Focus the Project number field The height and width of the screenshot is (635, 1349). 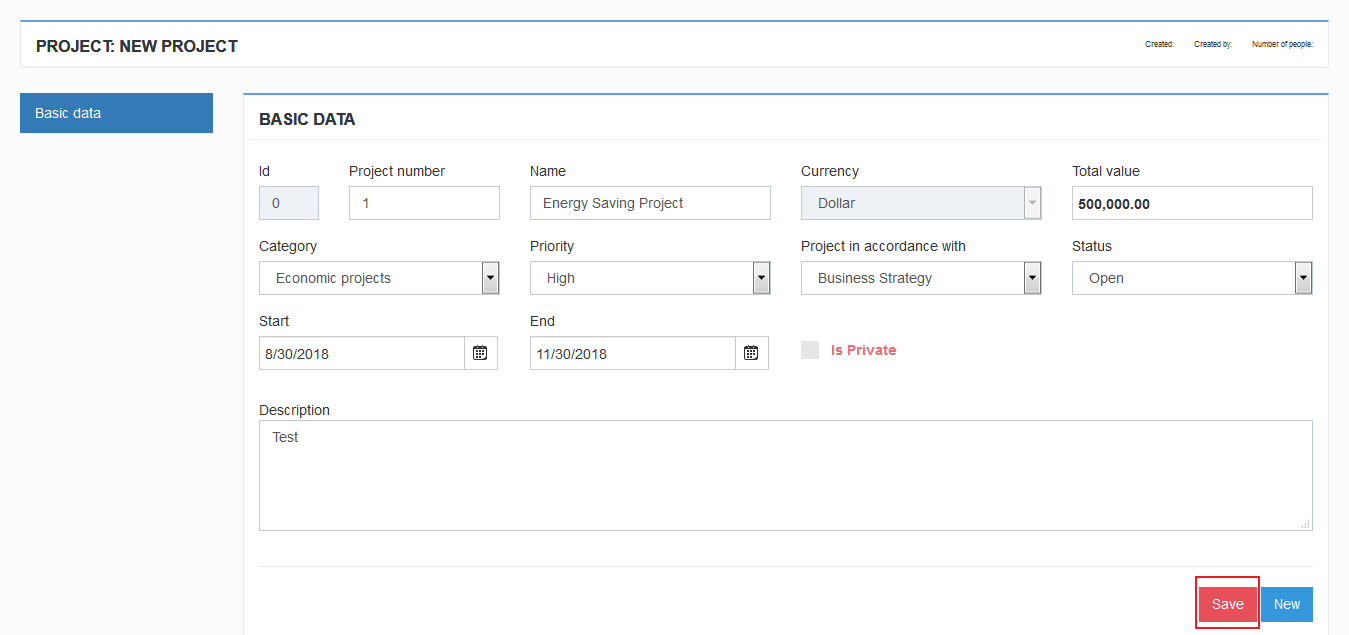(424, 203)
